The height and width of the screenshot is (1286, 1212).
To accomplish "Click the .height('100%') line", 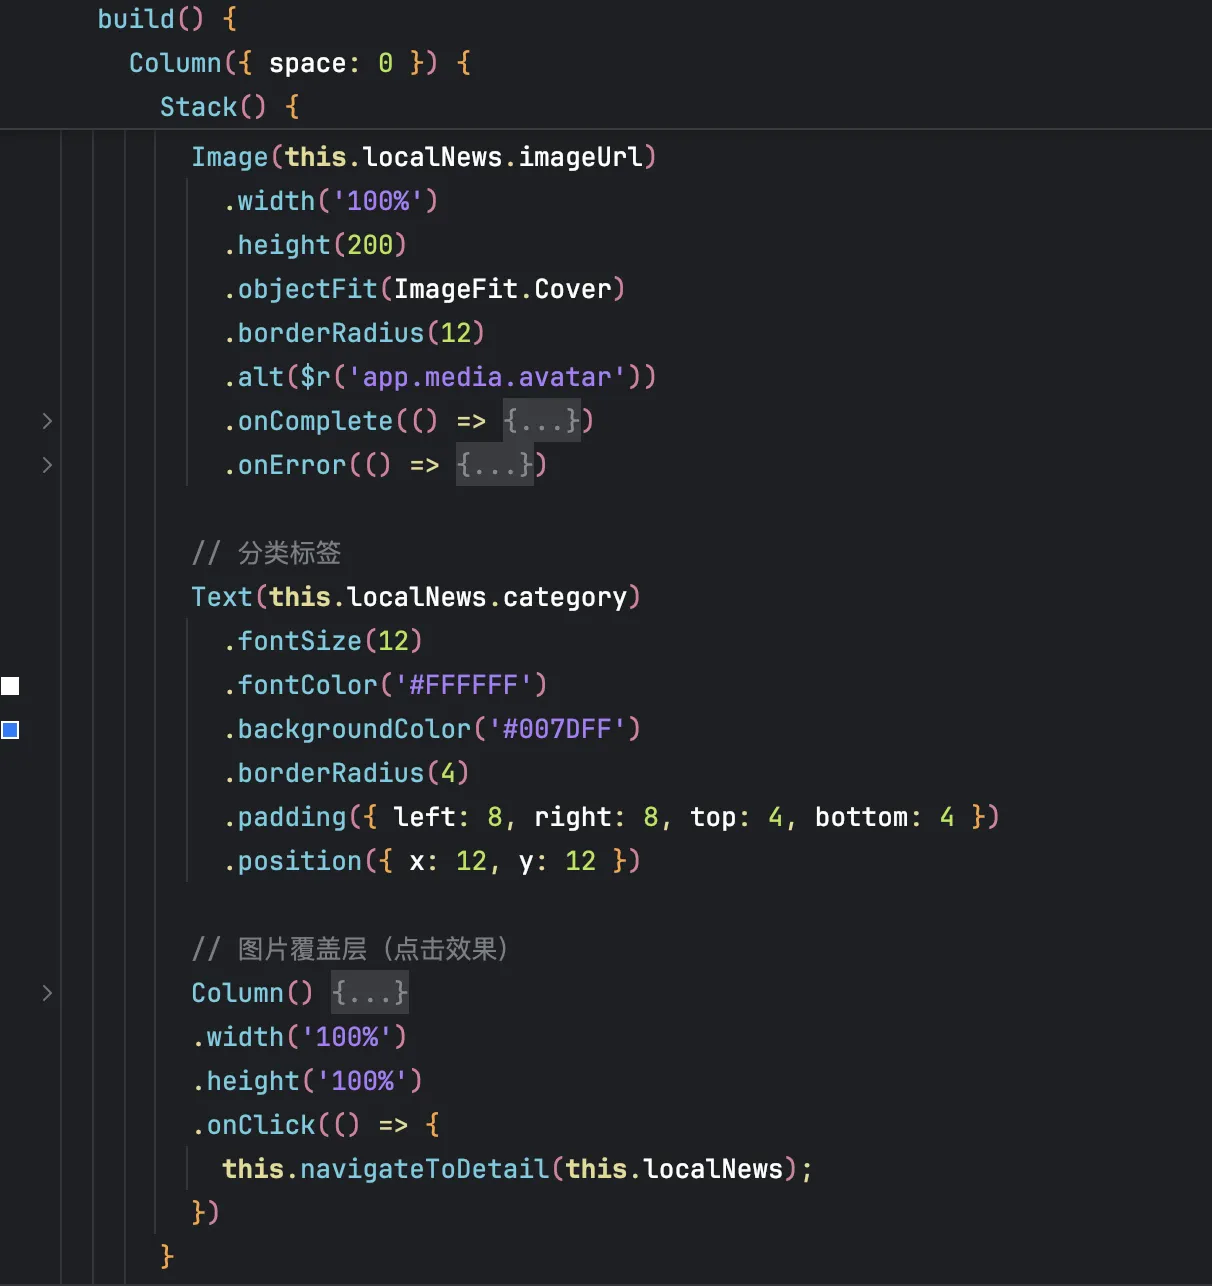I will click(x=307, y=1081).
